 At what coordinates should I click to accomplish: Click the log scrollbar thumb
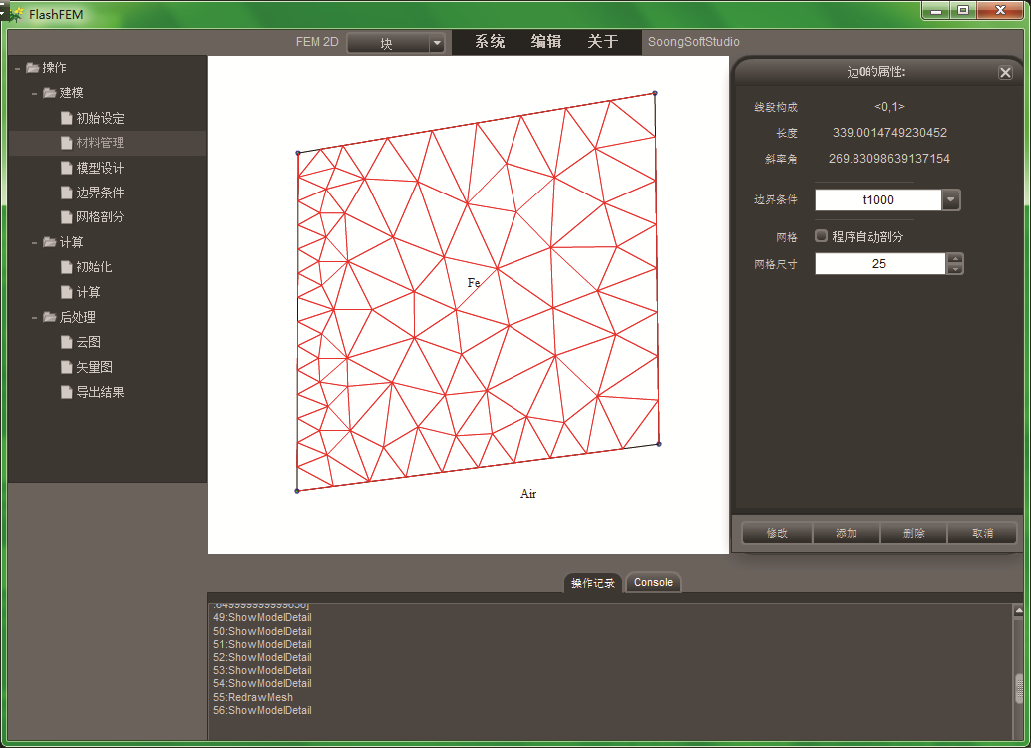tap(1019, 688)
